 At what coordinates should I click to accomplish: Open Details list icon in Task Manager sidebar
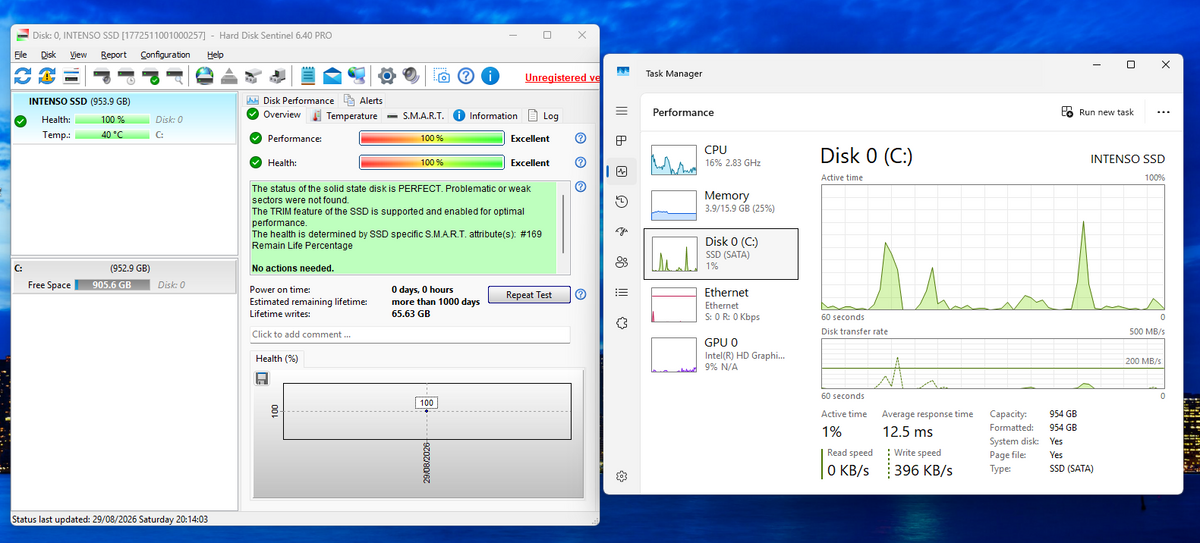pyautogui.click(x=621, y=292)
